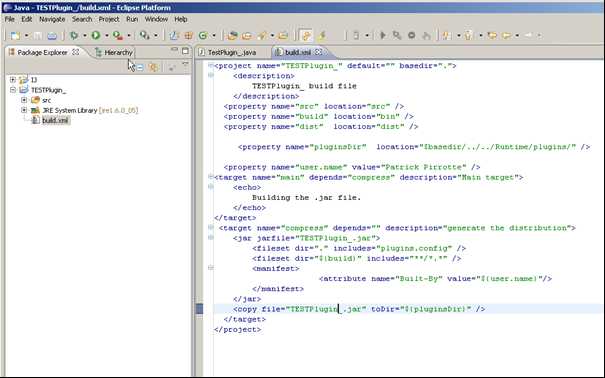
Task: Click the Save icon in toolbar
Action: pos(37,35)
